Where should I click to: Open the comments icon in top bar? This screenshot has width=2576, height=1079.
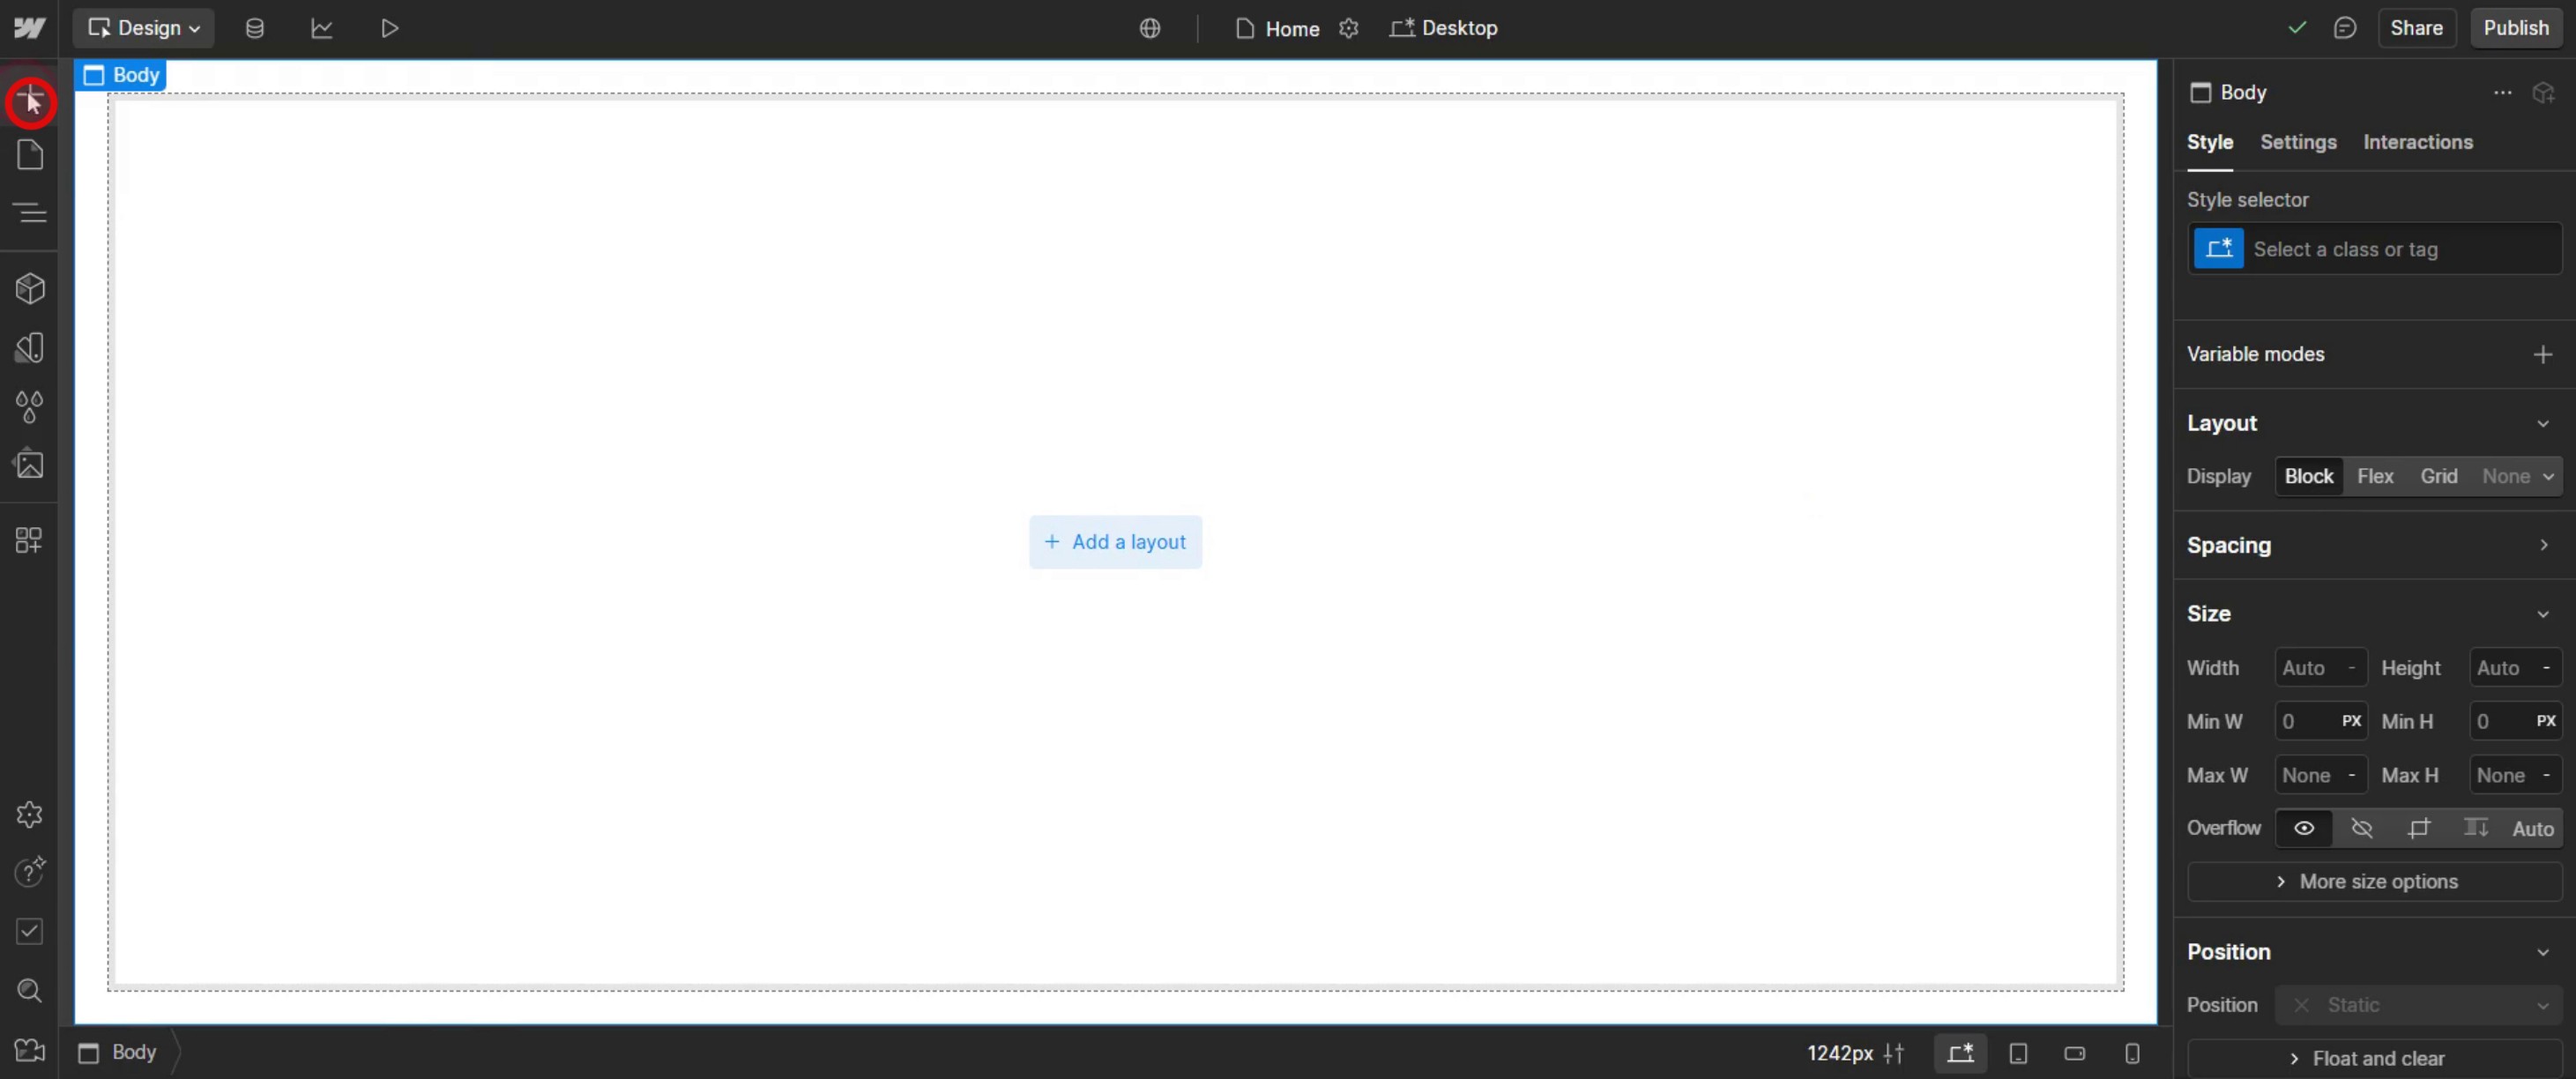point(2345,28)
